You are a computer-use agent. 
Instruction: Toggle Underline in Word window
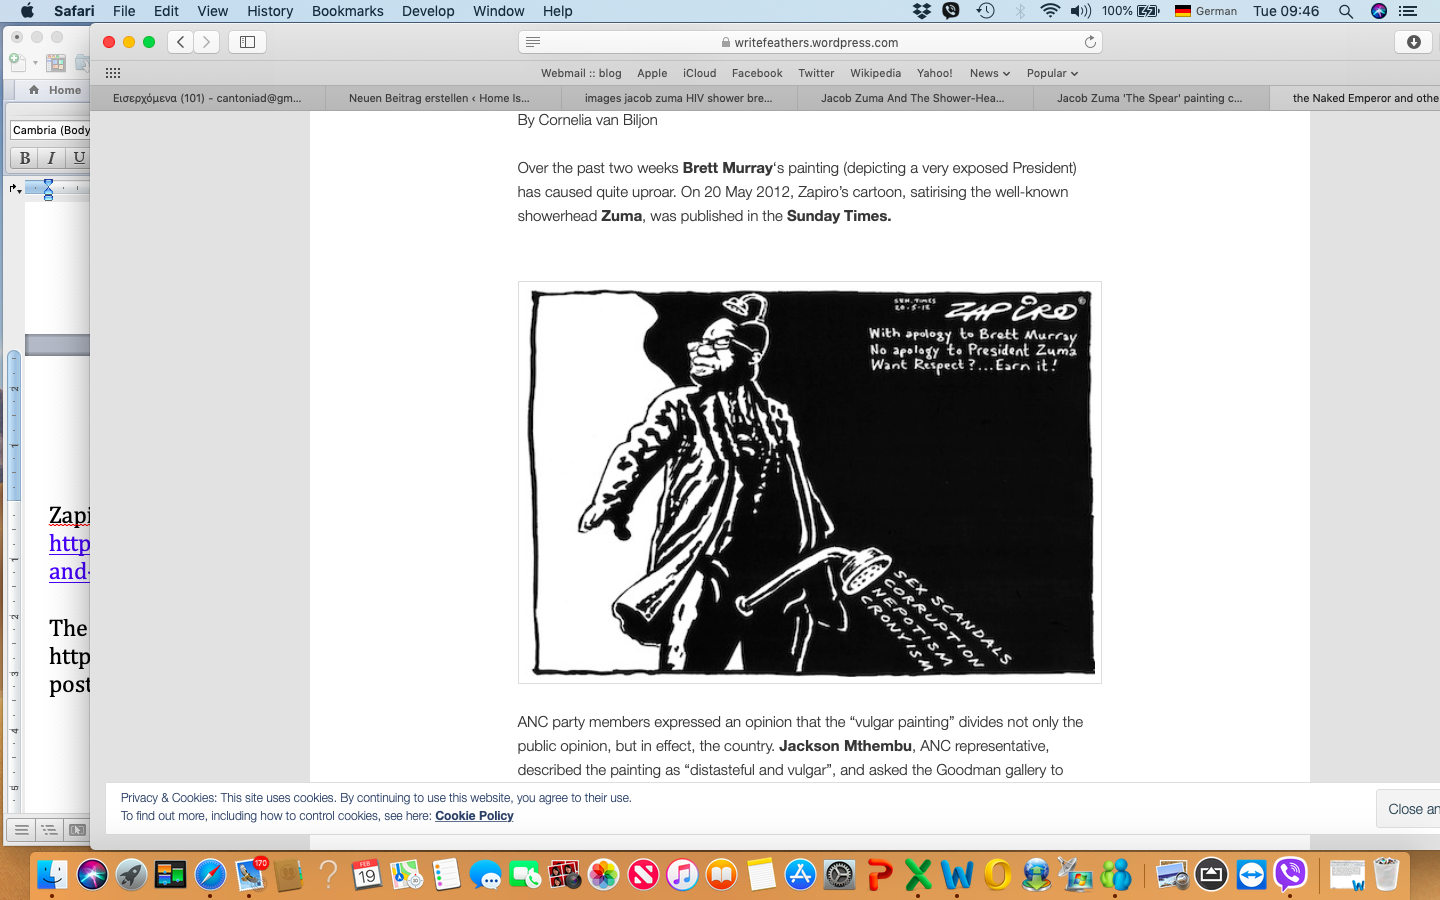78,158
